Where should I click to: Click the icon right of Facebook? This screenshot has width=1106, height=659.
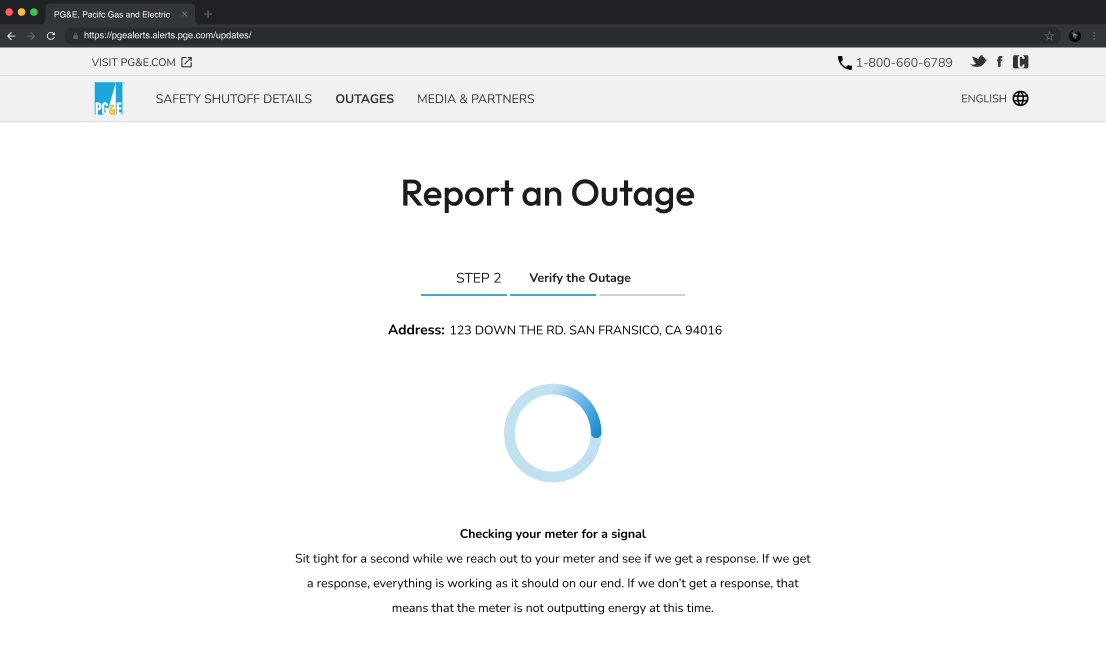pos(1021,62)
